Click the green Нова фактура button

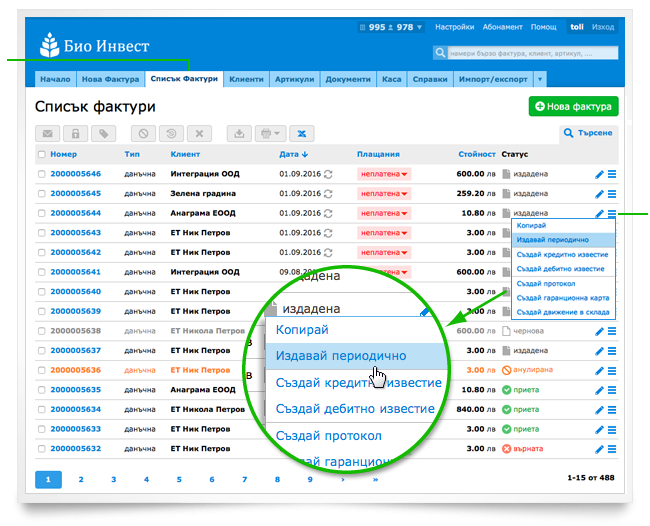pyautogui.click(x=574, y=106)
